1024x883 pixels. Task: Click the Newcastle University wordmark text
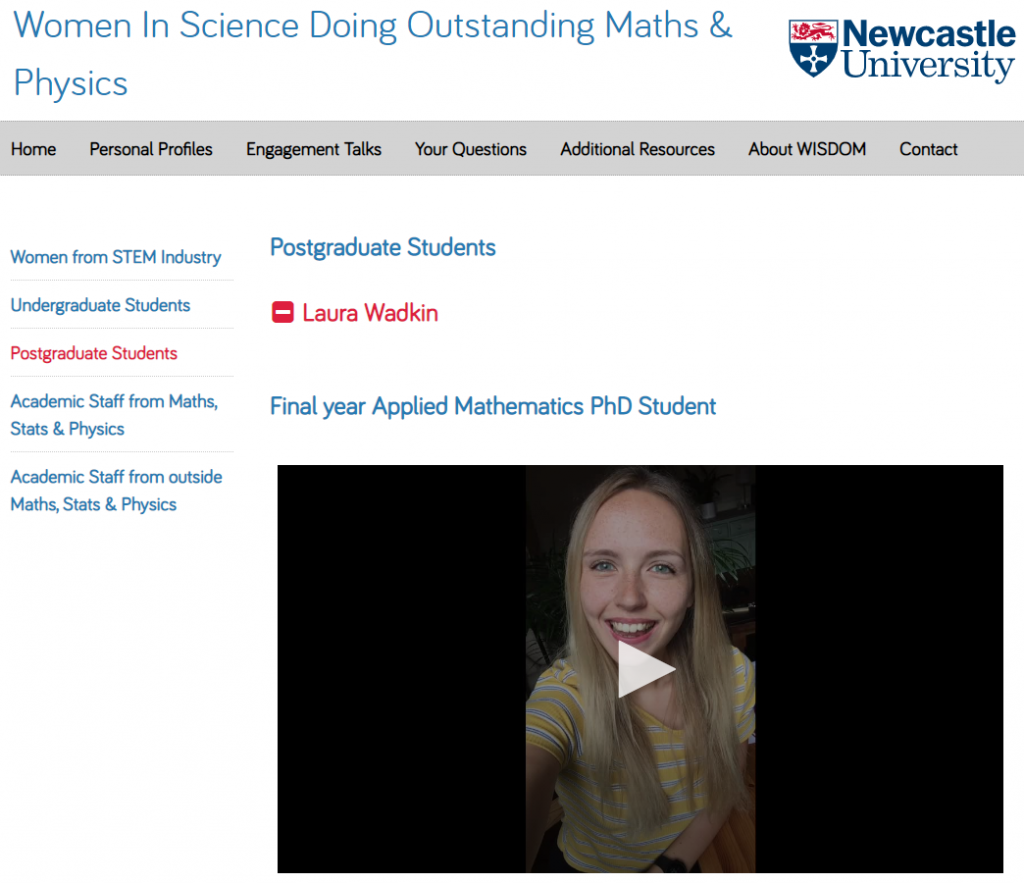pos(928,51)
